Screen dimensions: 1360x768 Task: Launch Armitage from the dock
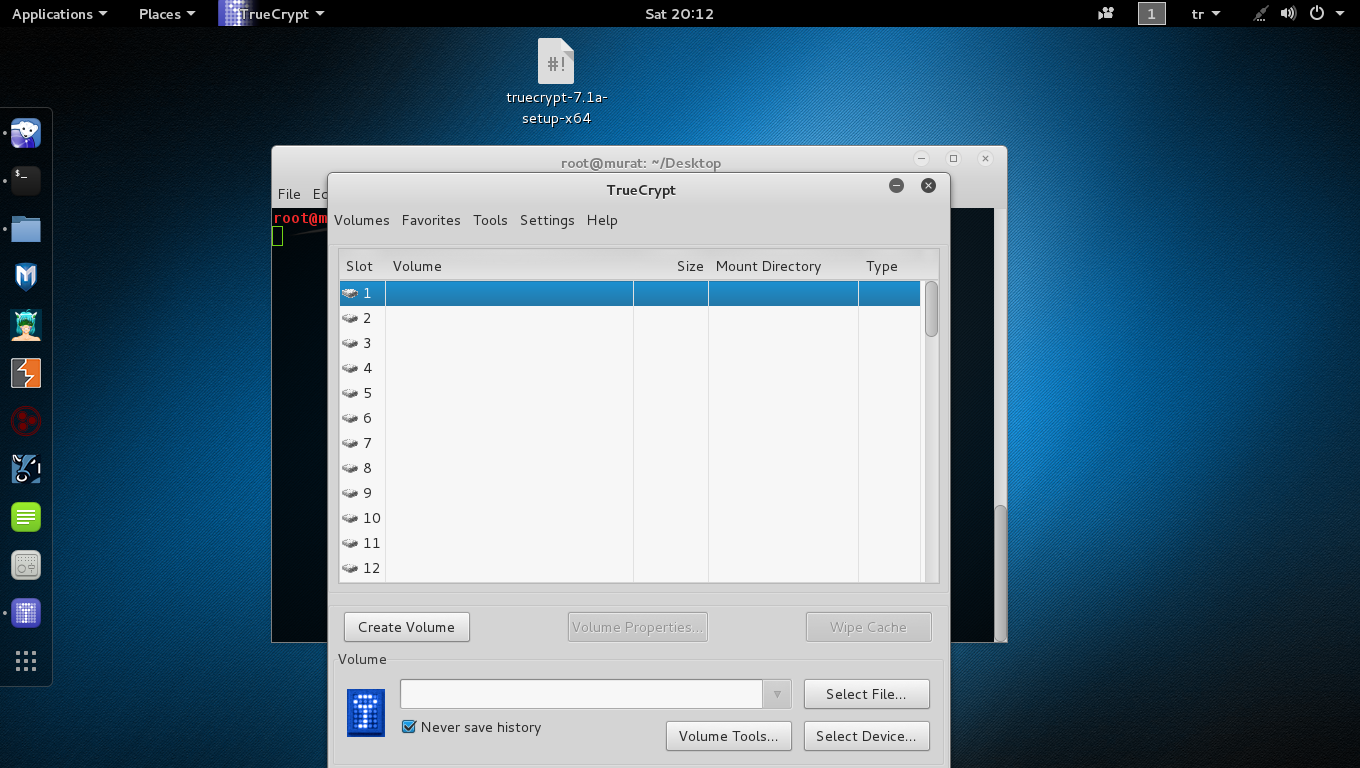(x=26, y=325)
